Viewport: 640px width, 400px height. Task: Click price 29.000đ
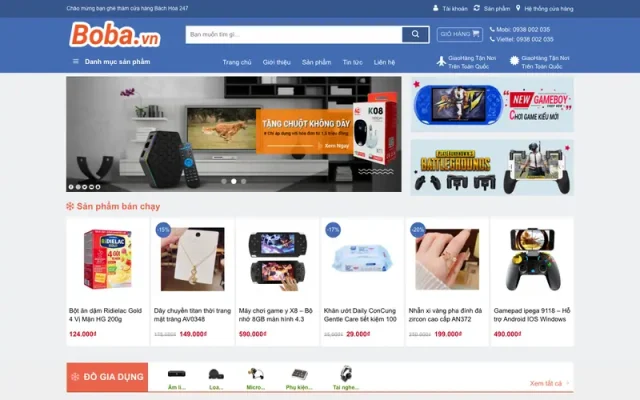[358, 334]
